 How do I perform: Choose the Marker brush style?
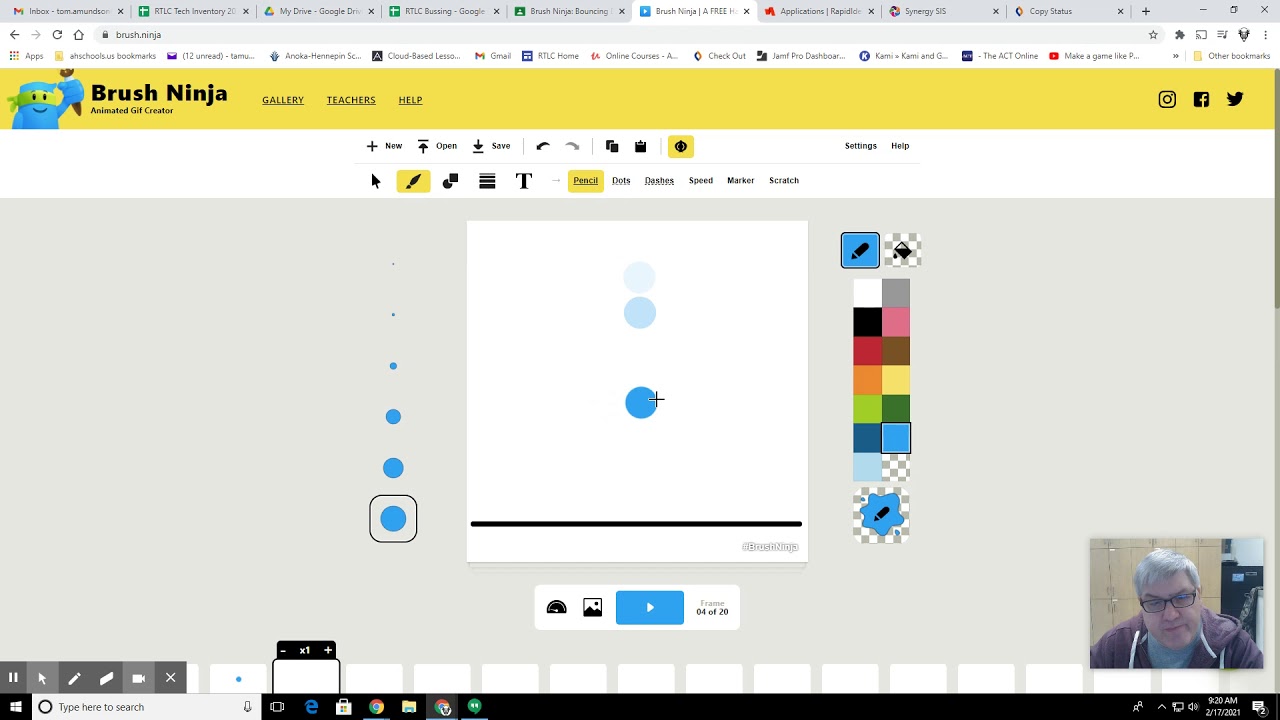click(x=741, y=181)
